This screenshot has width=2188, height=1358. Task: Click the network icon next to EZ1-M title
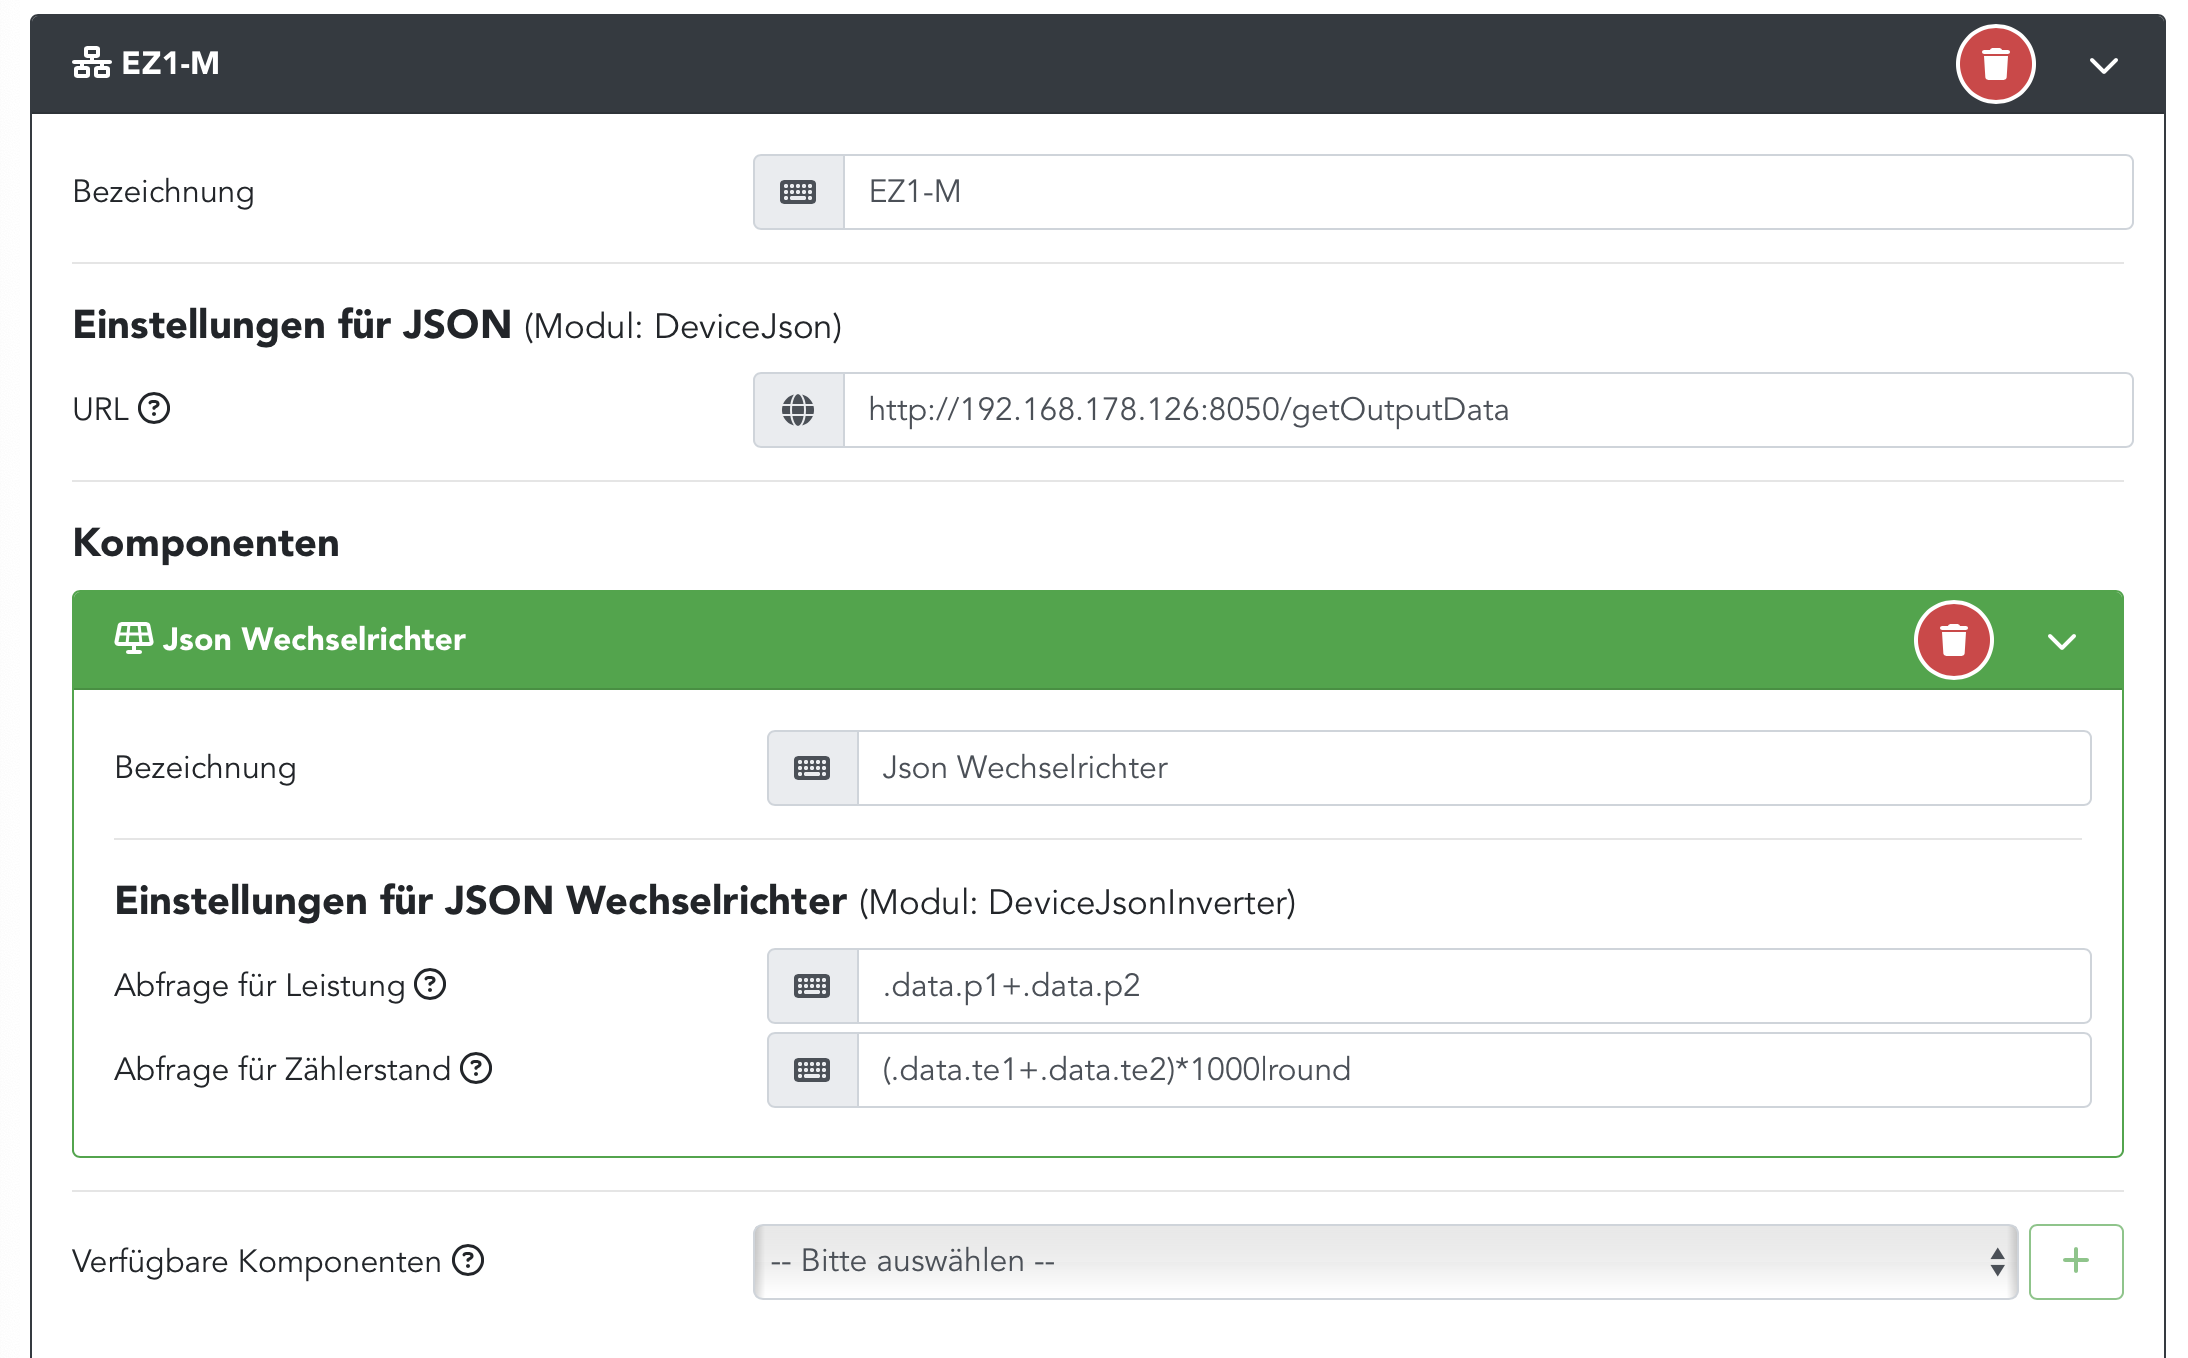coord(92,63)
